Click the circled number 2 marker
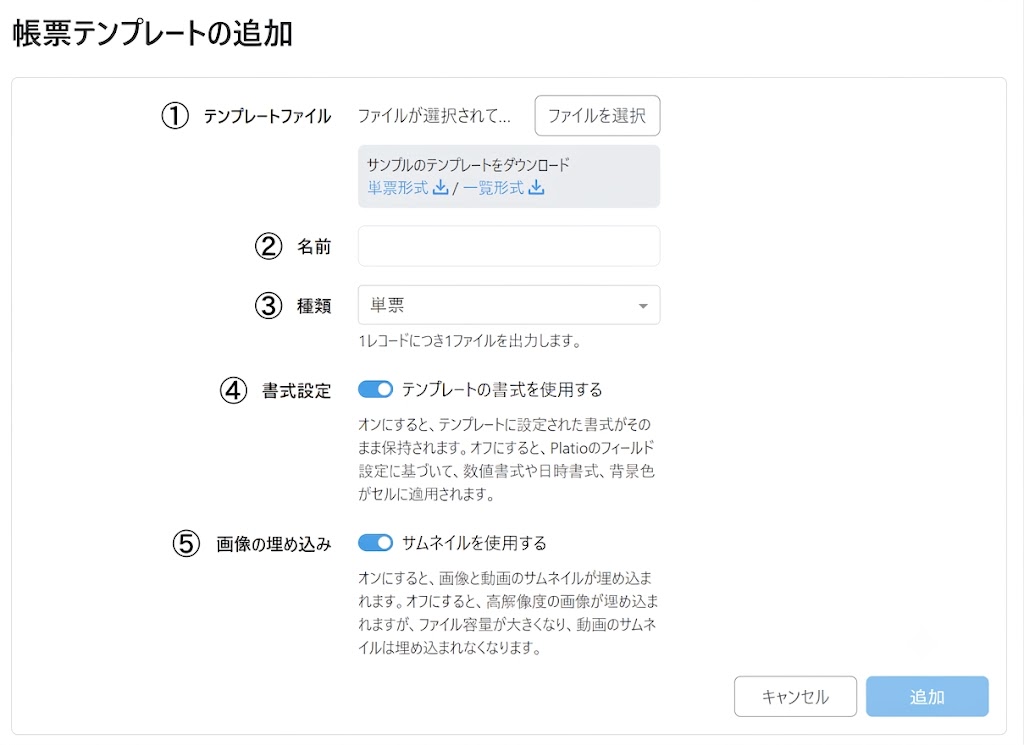 pyautogui.click(x=268, y=246)
